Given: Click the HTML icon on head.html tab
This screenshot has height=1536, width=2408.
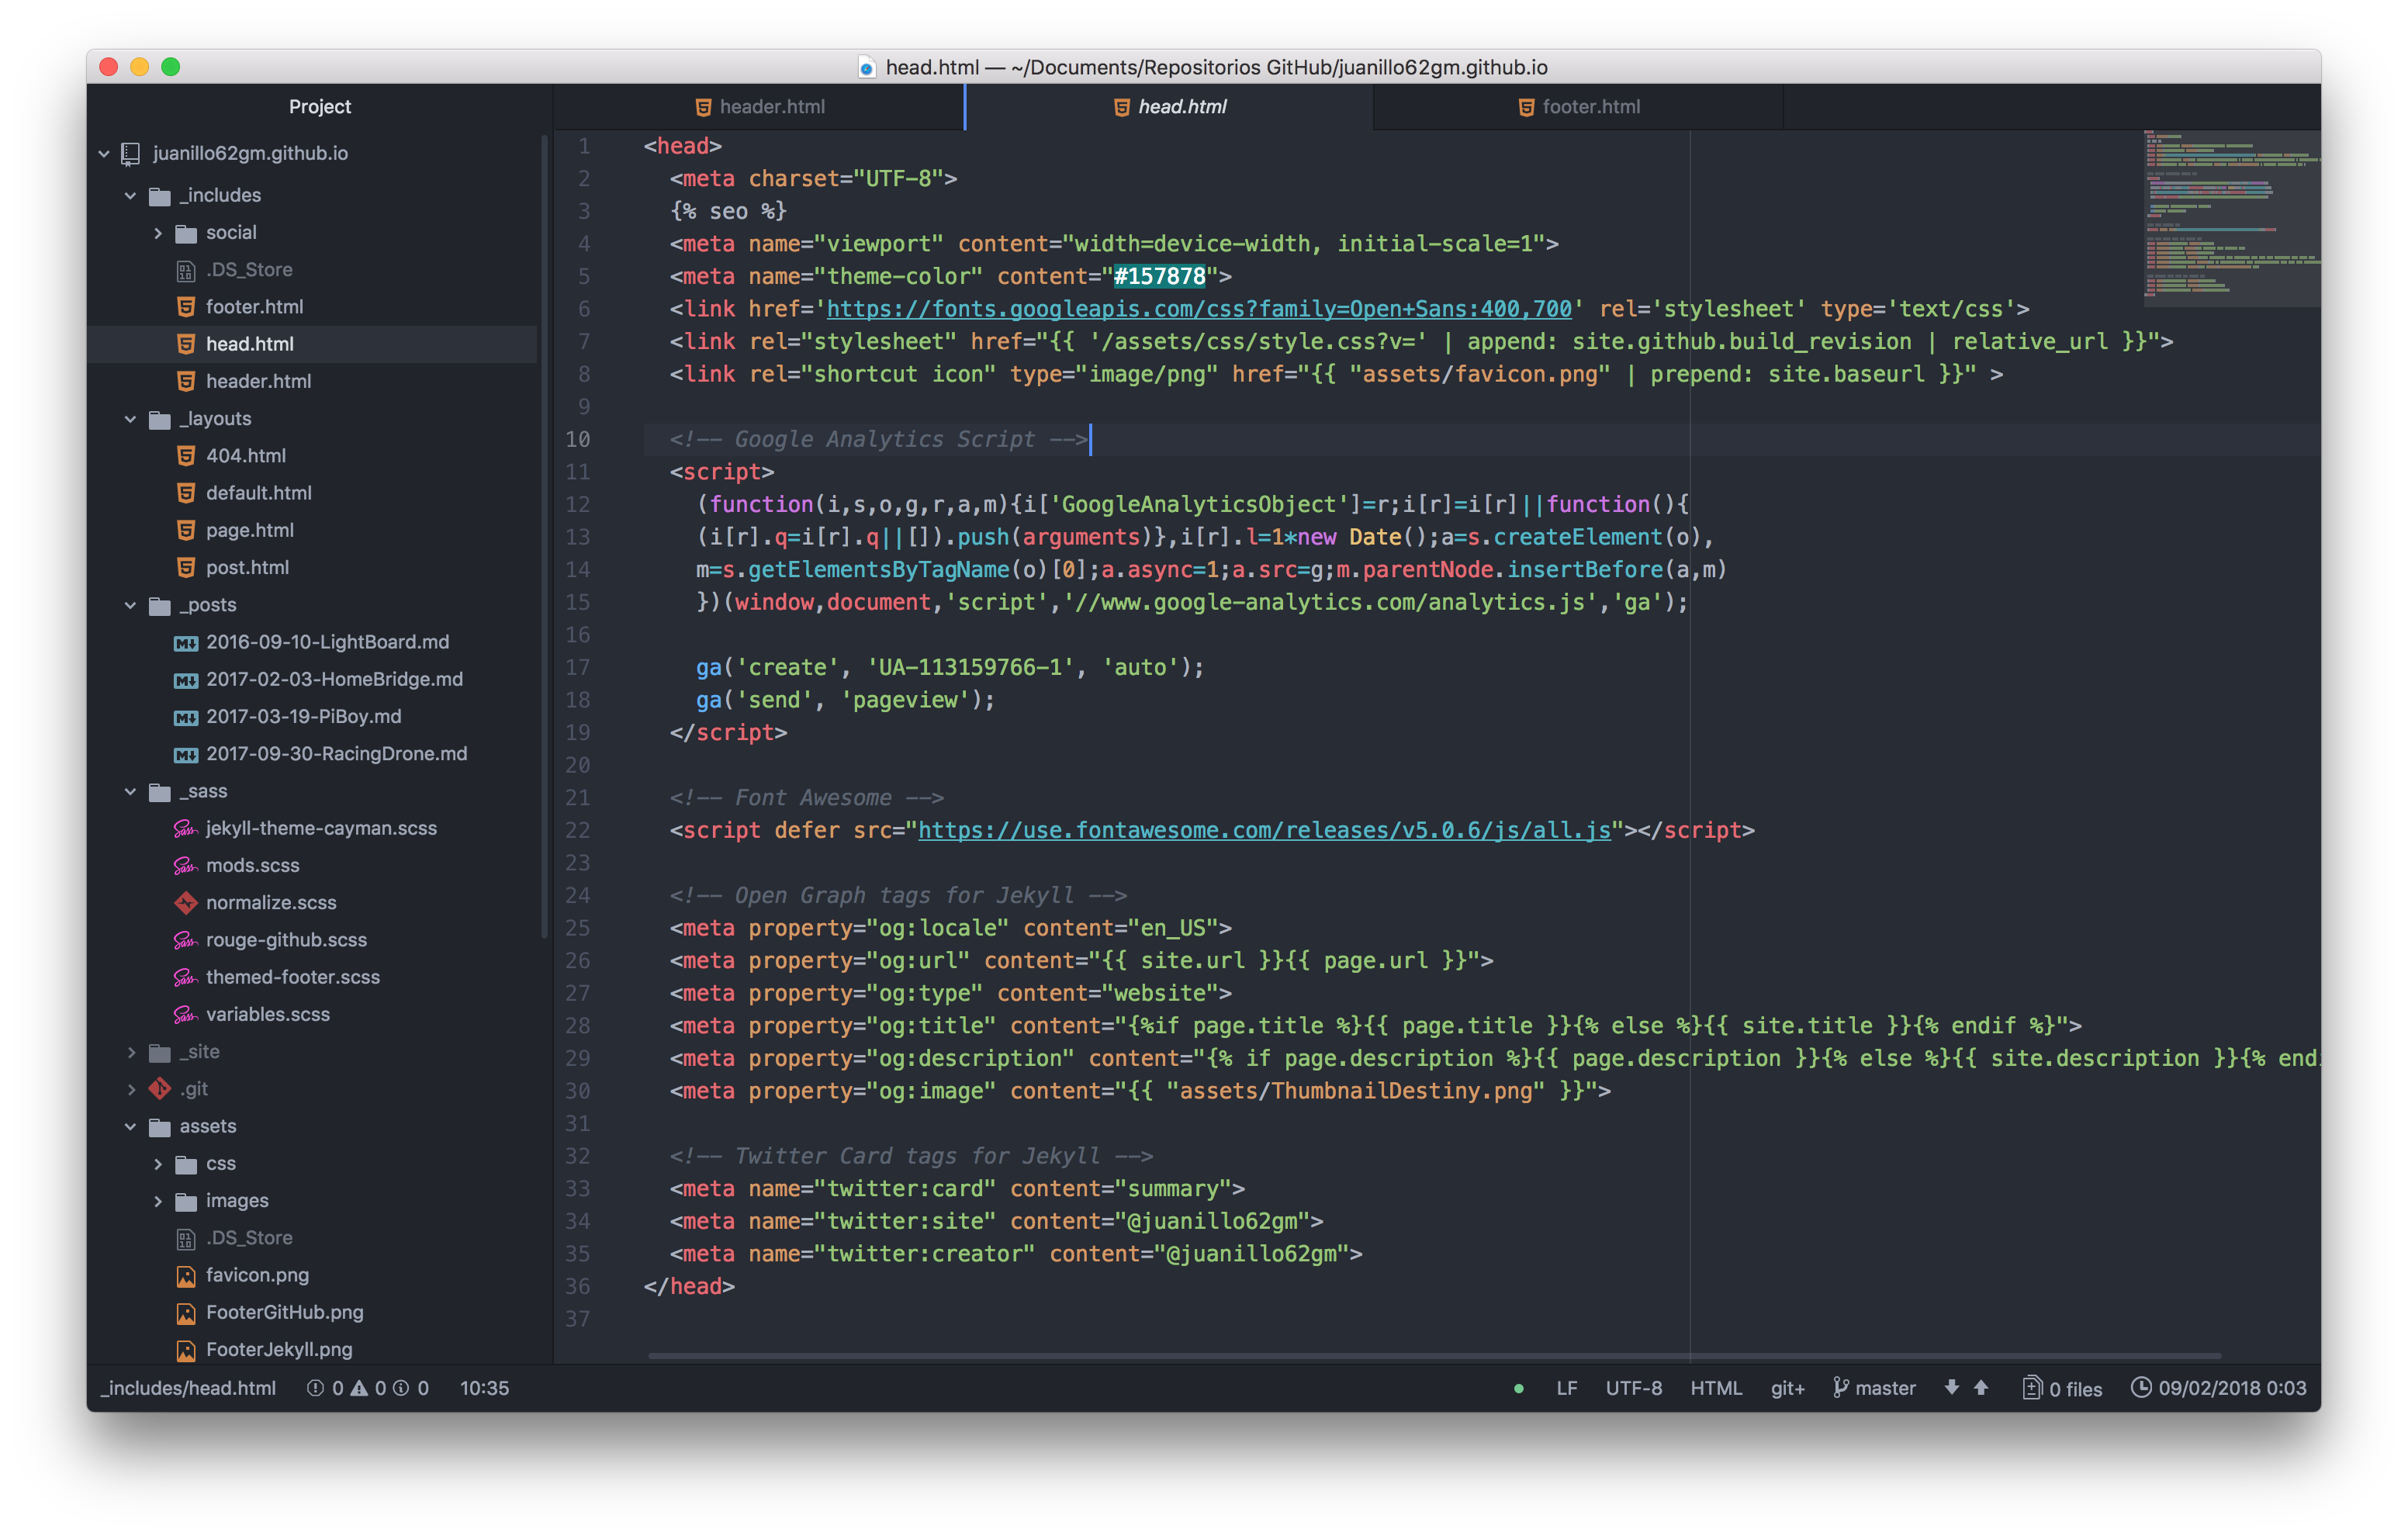Looking at the screenshot, I should tap(1119, 106).
